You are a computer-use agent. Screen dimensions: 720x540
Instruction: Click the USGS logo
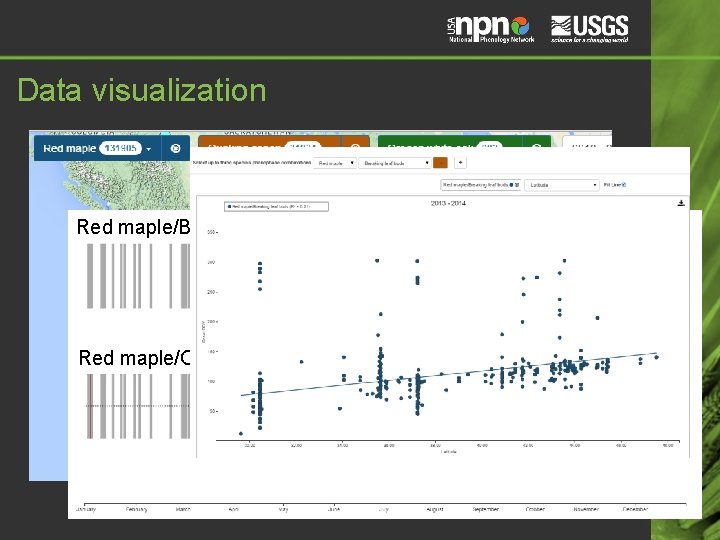[590, 29]
